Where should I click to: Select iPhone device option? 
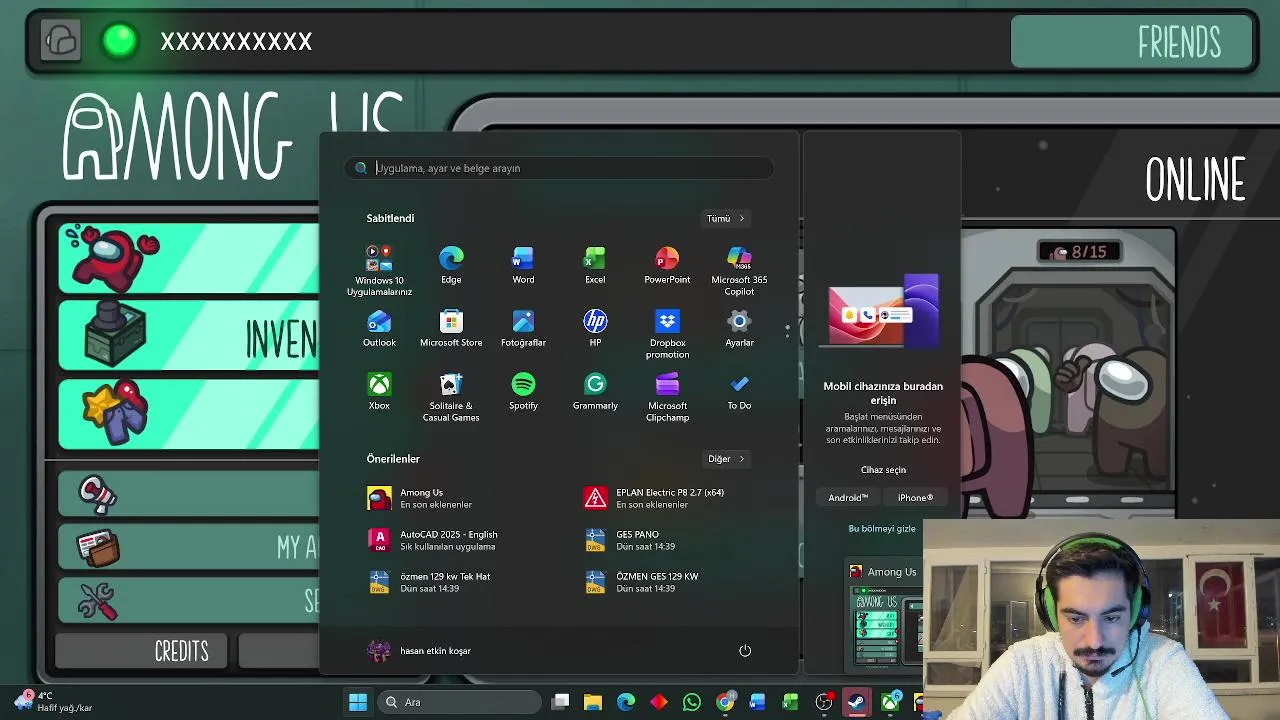pos(915,498)
